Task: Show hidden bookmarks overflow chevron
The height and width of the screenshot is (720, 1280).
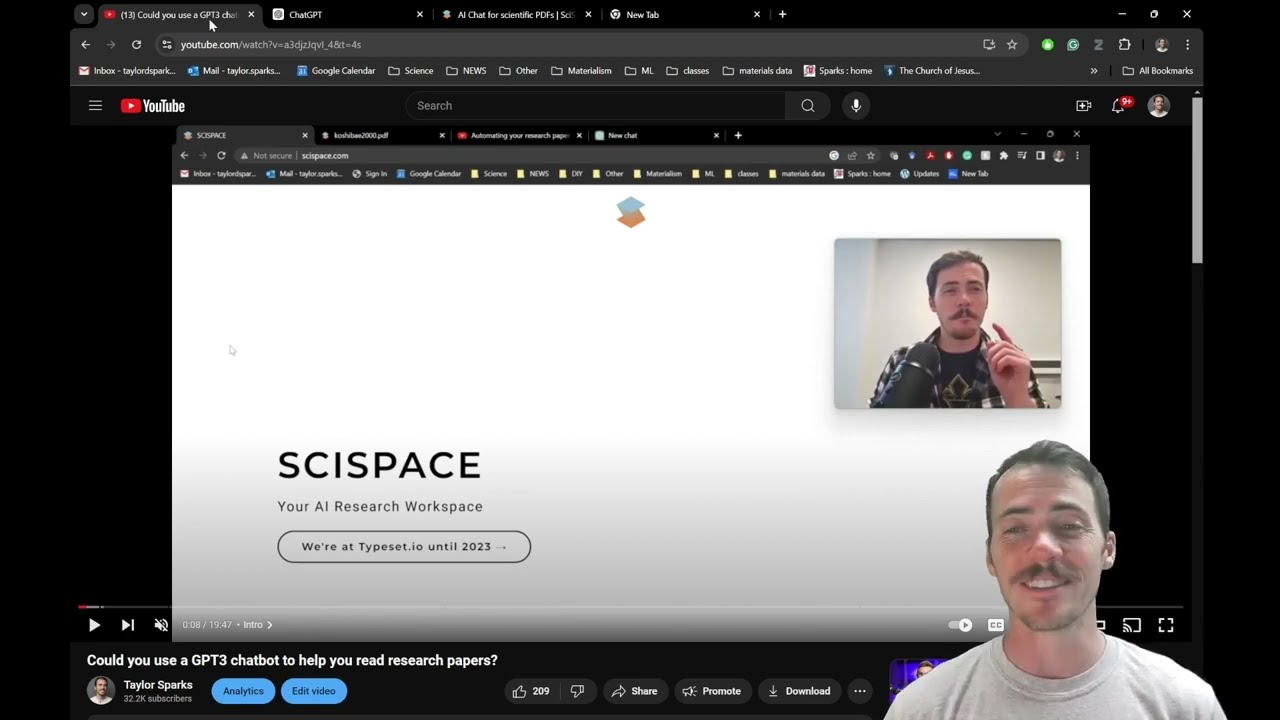Action: [1093, 71]
